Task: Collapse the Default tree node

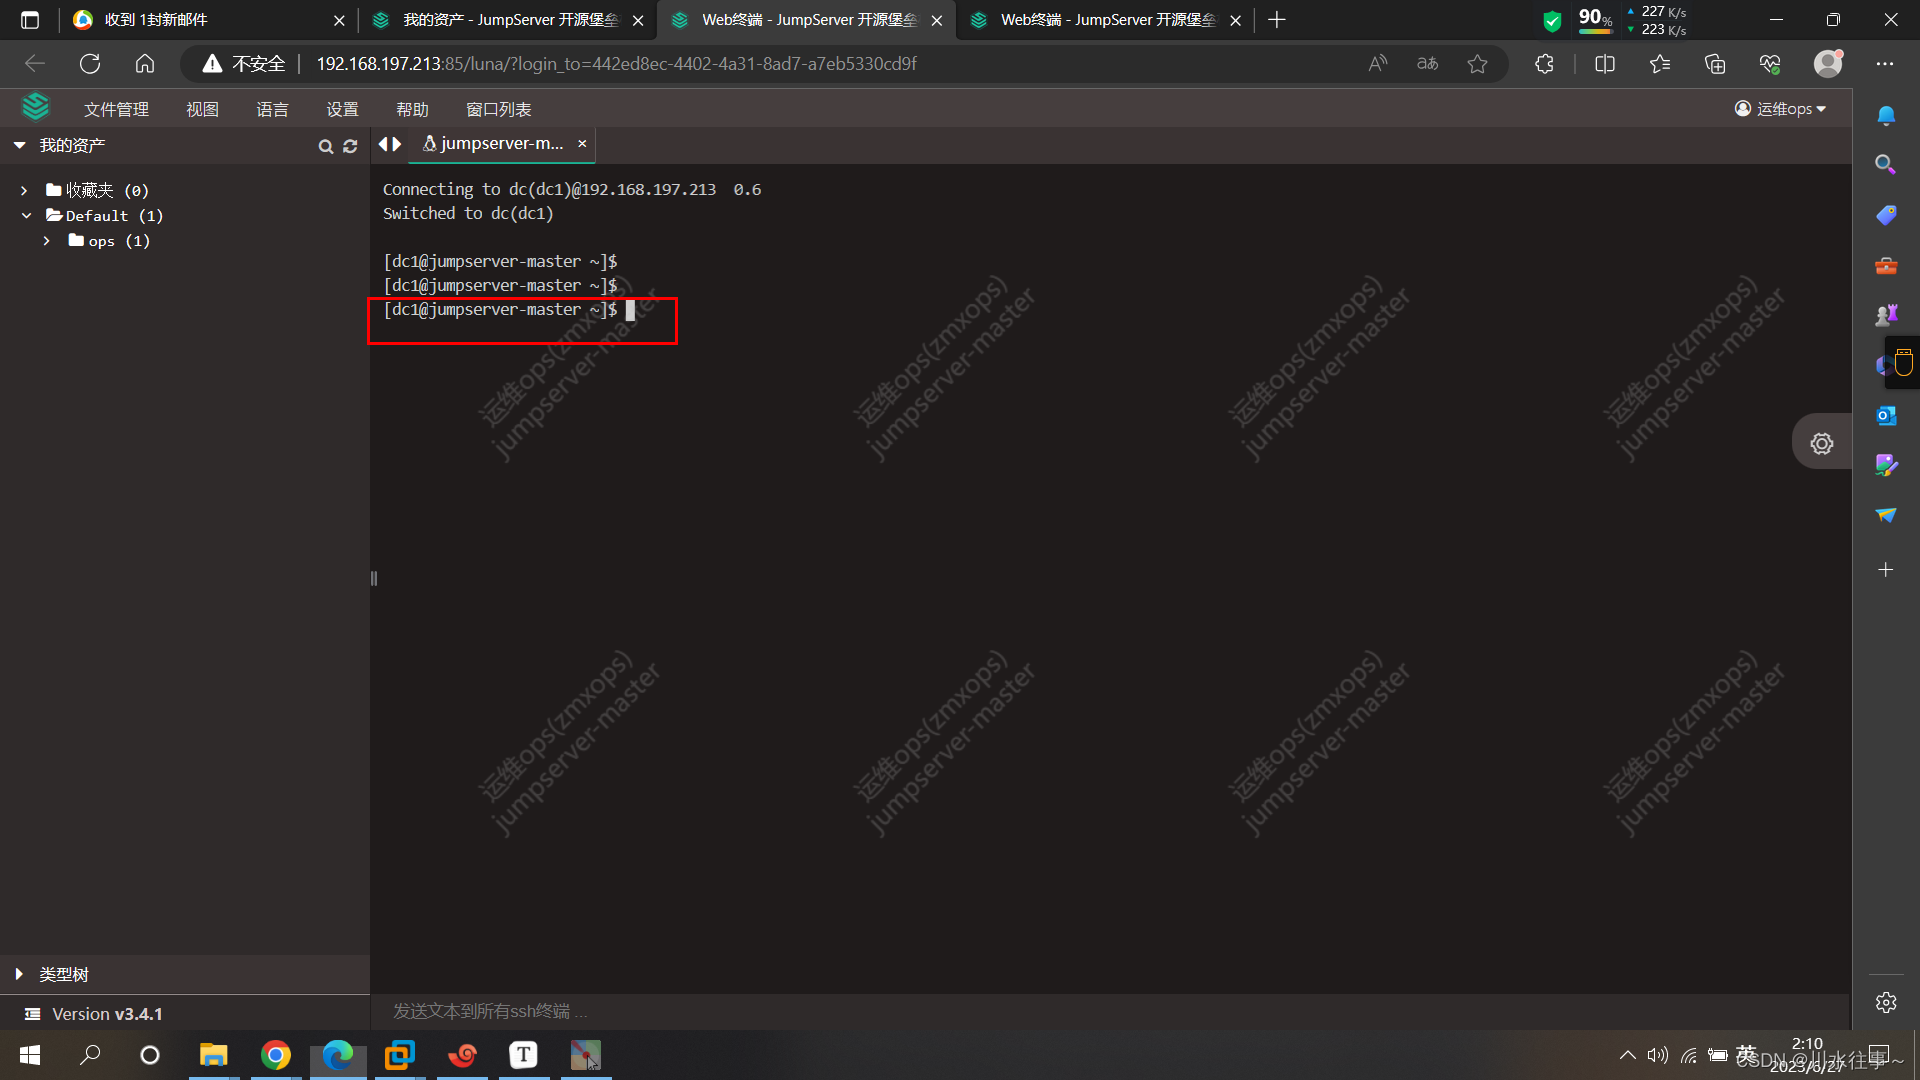Action: tap(26, 215)
